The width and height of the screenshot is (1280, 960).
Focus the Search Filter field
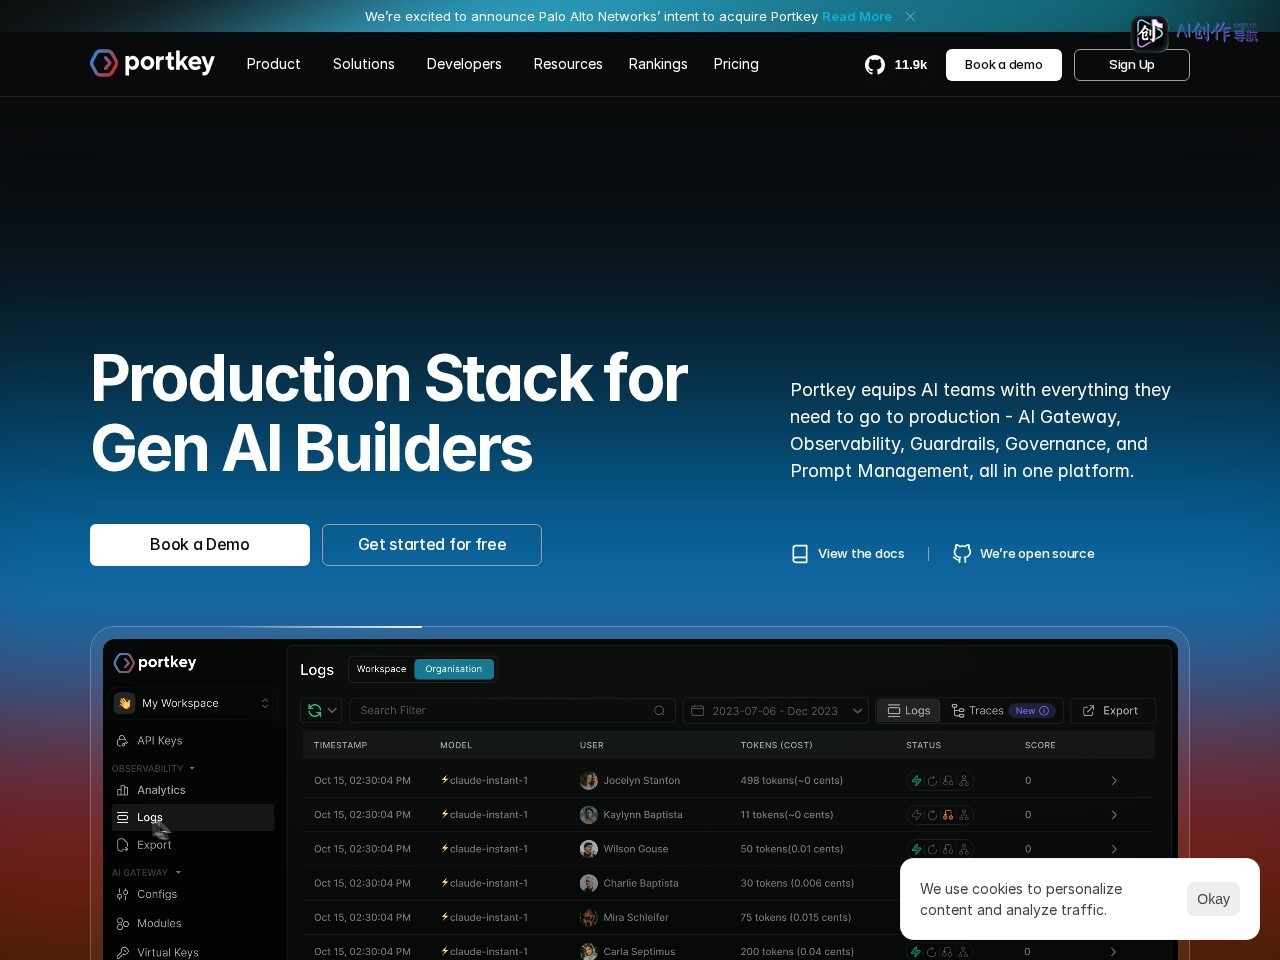pos(513,710)
